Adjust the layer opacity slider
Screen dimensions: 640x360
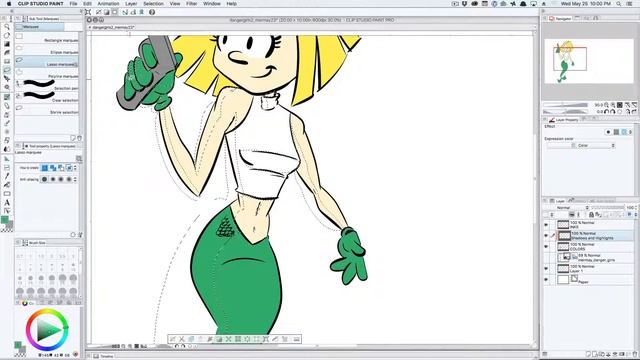(x=607, y=208)
